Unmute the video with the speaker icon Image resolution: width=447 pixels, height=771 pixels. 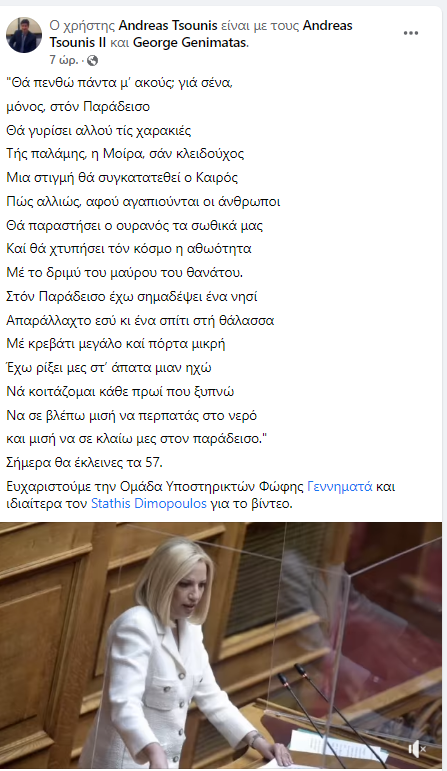coord(417,749)
